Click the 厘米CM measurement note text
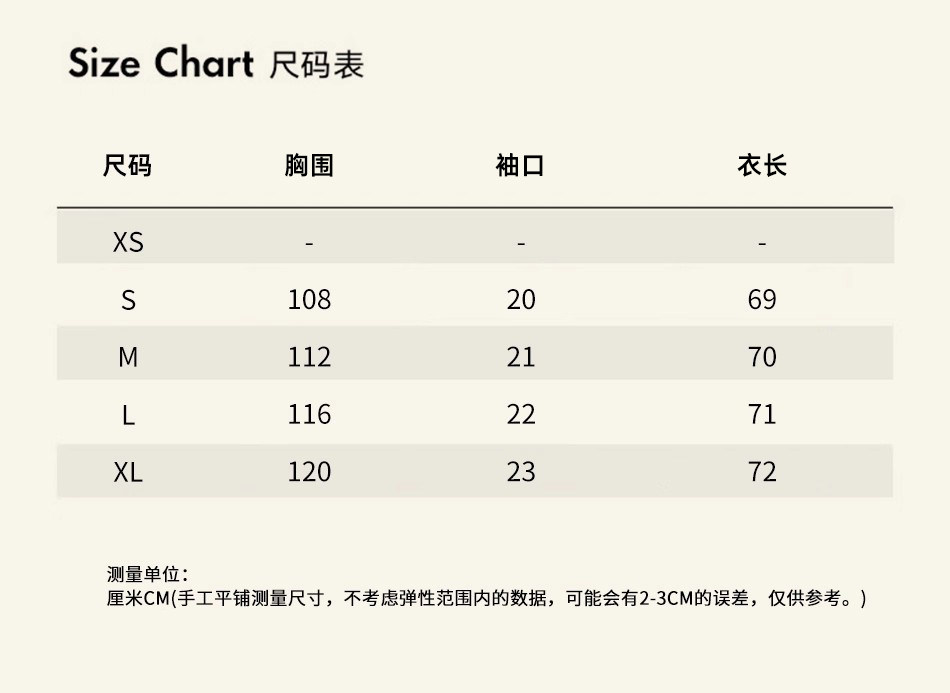 tap(486, 599)
